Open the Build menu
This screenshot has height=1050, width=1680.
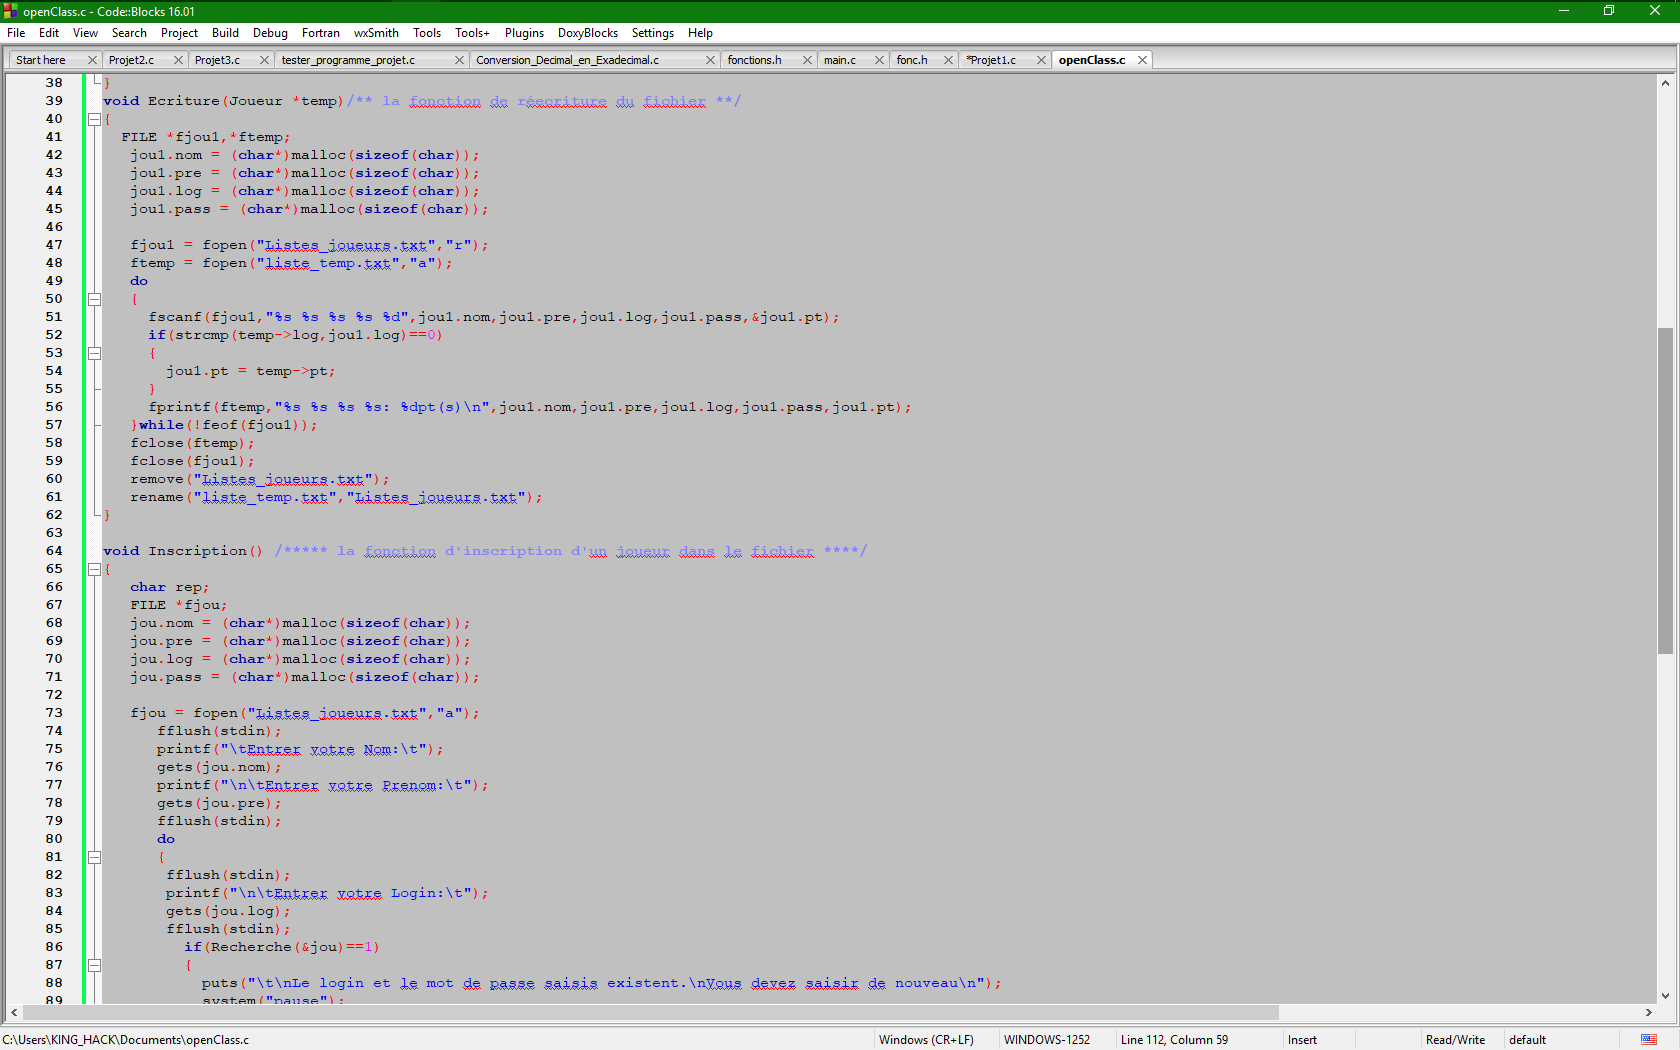225,33
